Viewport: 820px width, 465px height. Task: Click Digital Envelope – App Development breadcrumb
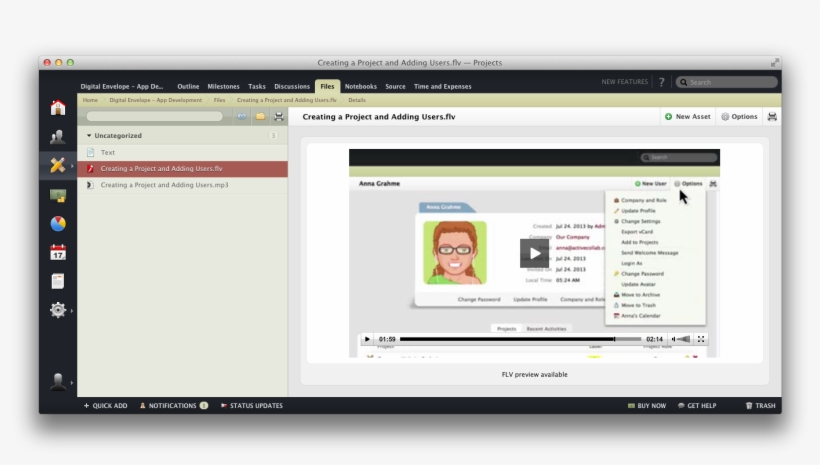point(155,100)
